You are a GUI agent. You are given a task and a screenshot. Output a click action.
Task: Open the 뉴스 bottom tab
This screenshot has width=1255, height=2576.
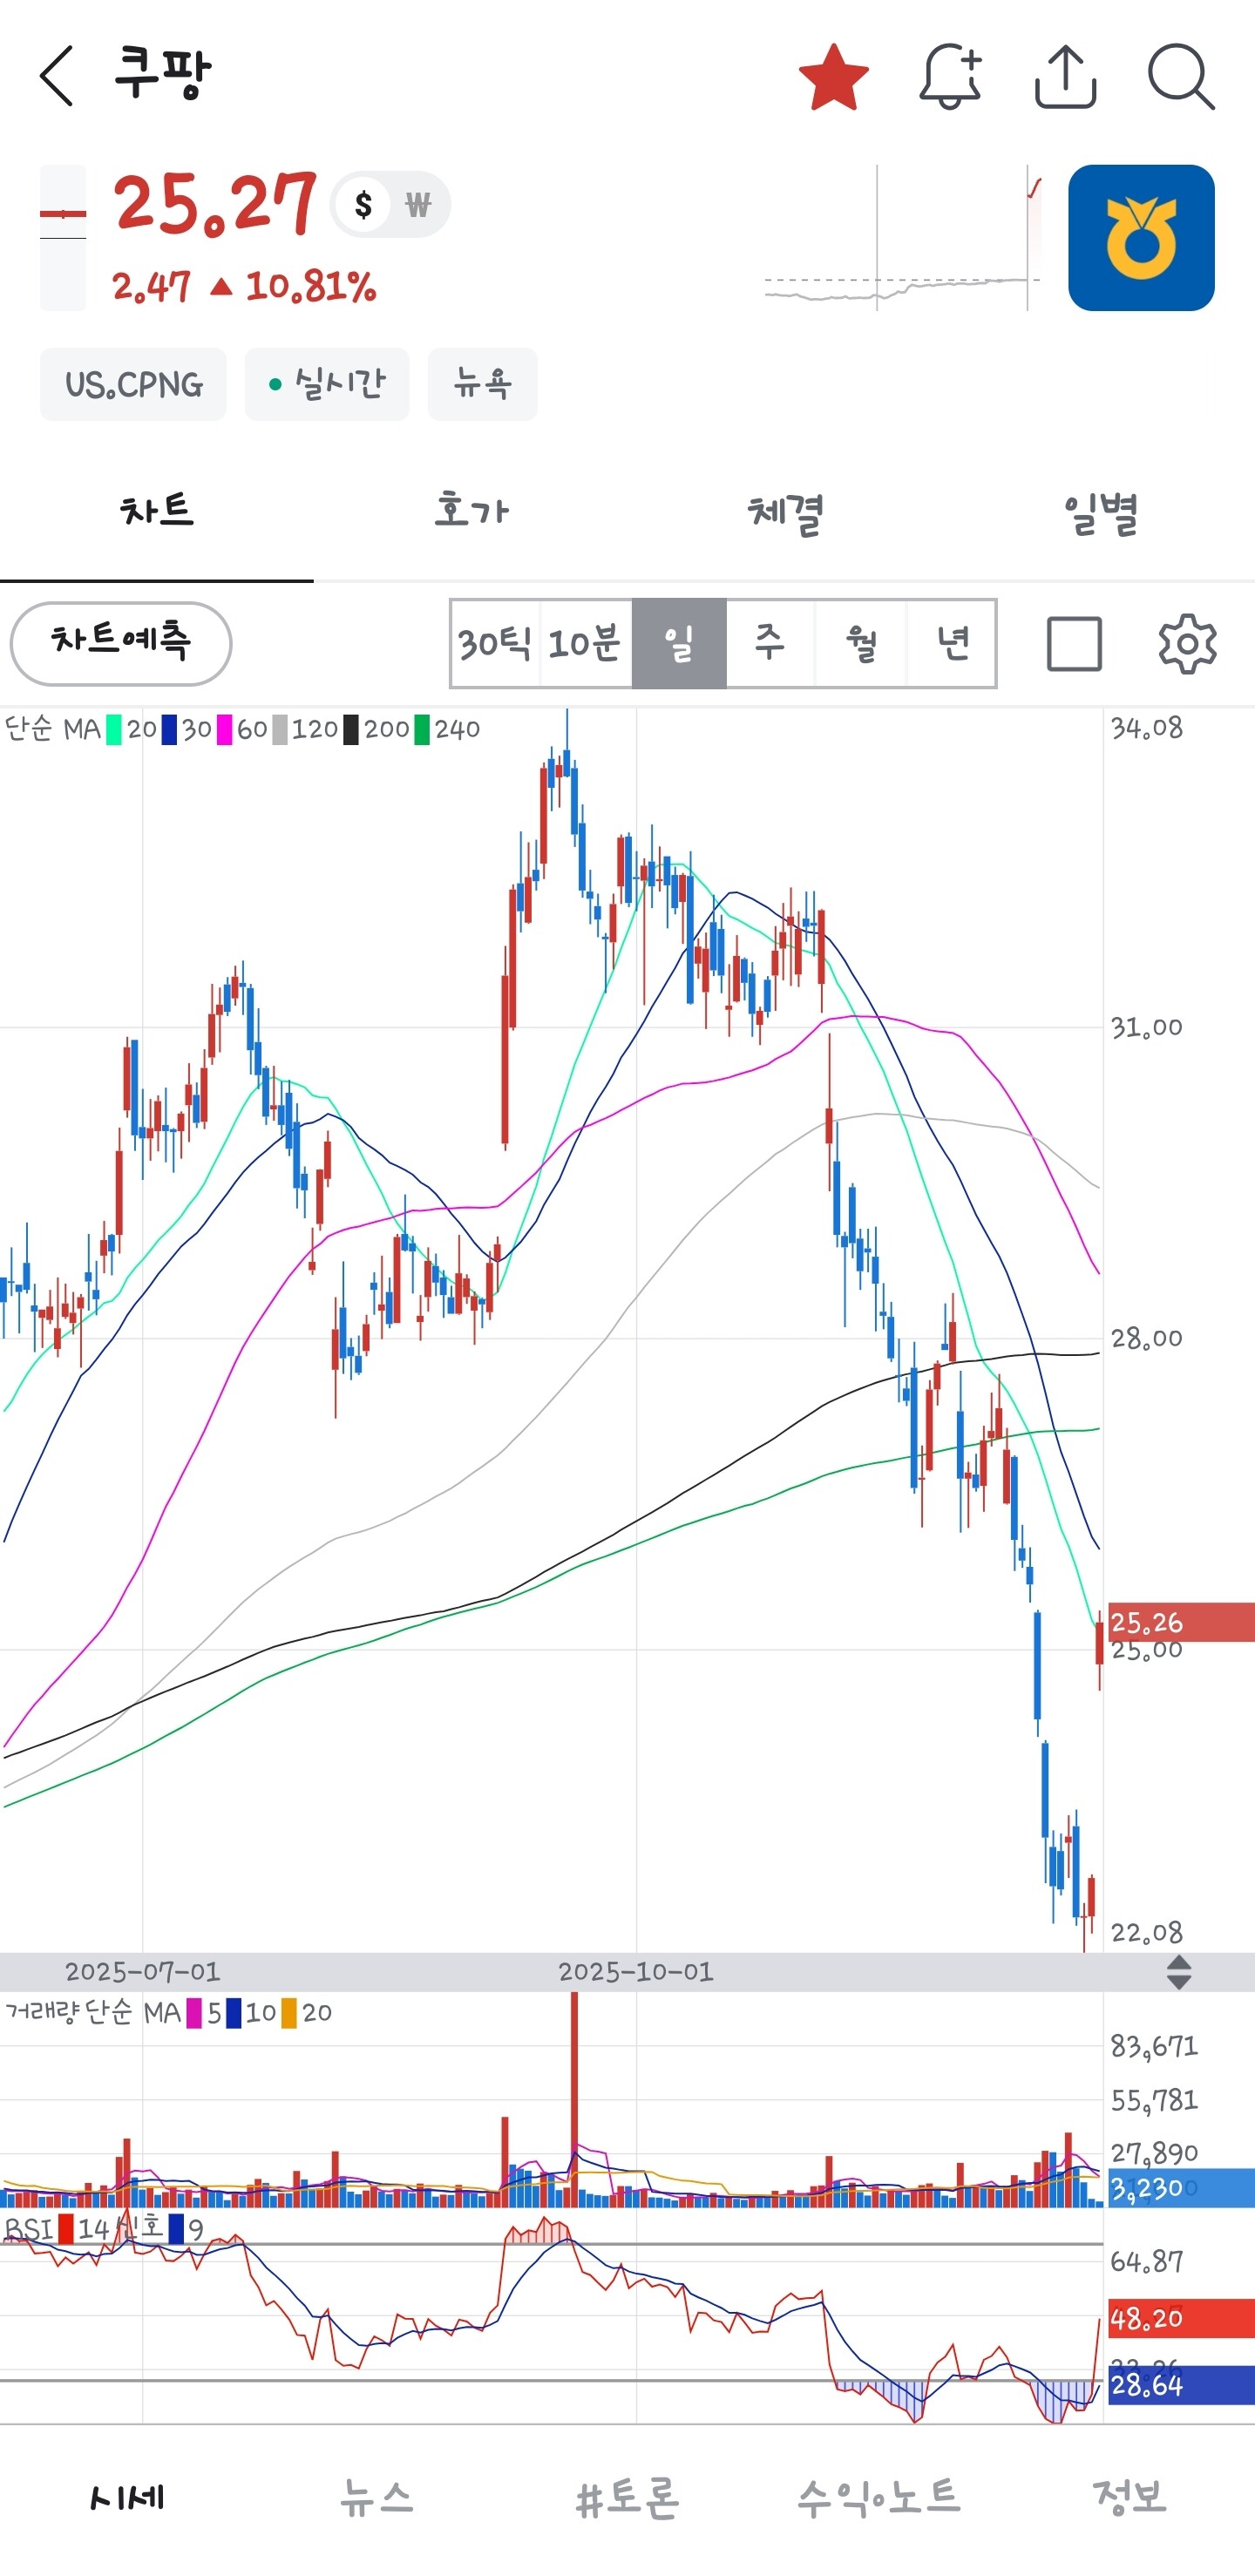pos(377,2497)
